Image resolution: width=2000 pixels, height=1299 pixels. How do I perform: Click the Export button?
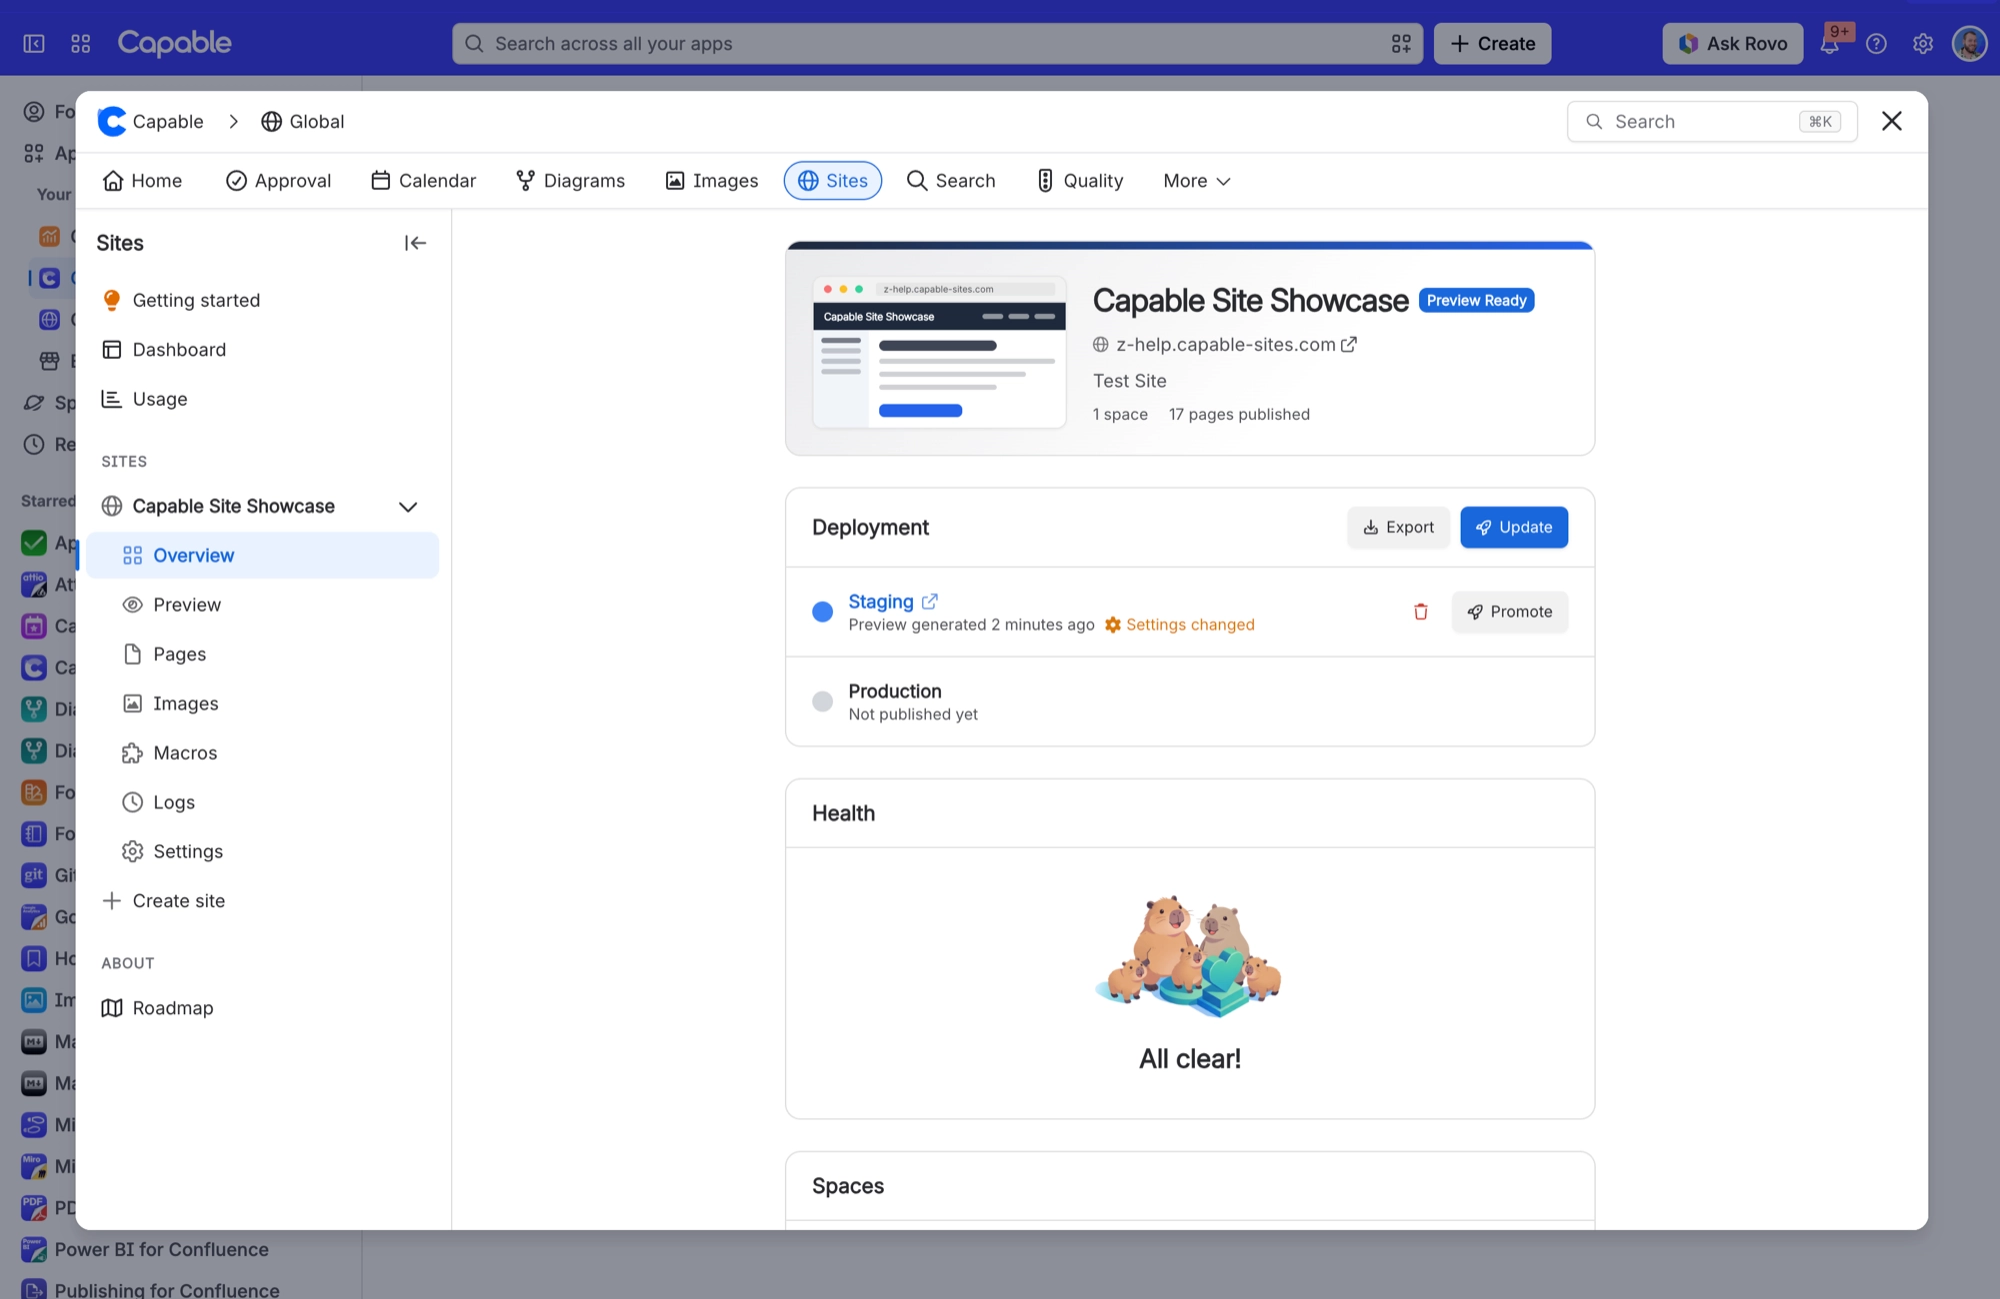tap(1398, 527)
